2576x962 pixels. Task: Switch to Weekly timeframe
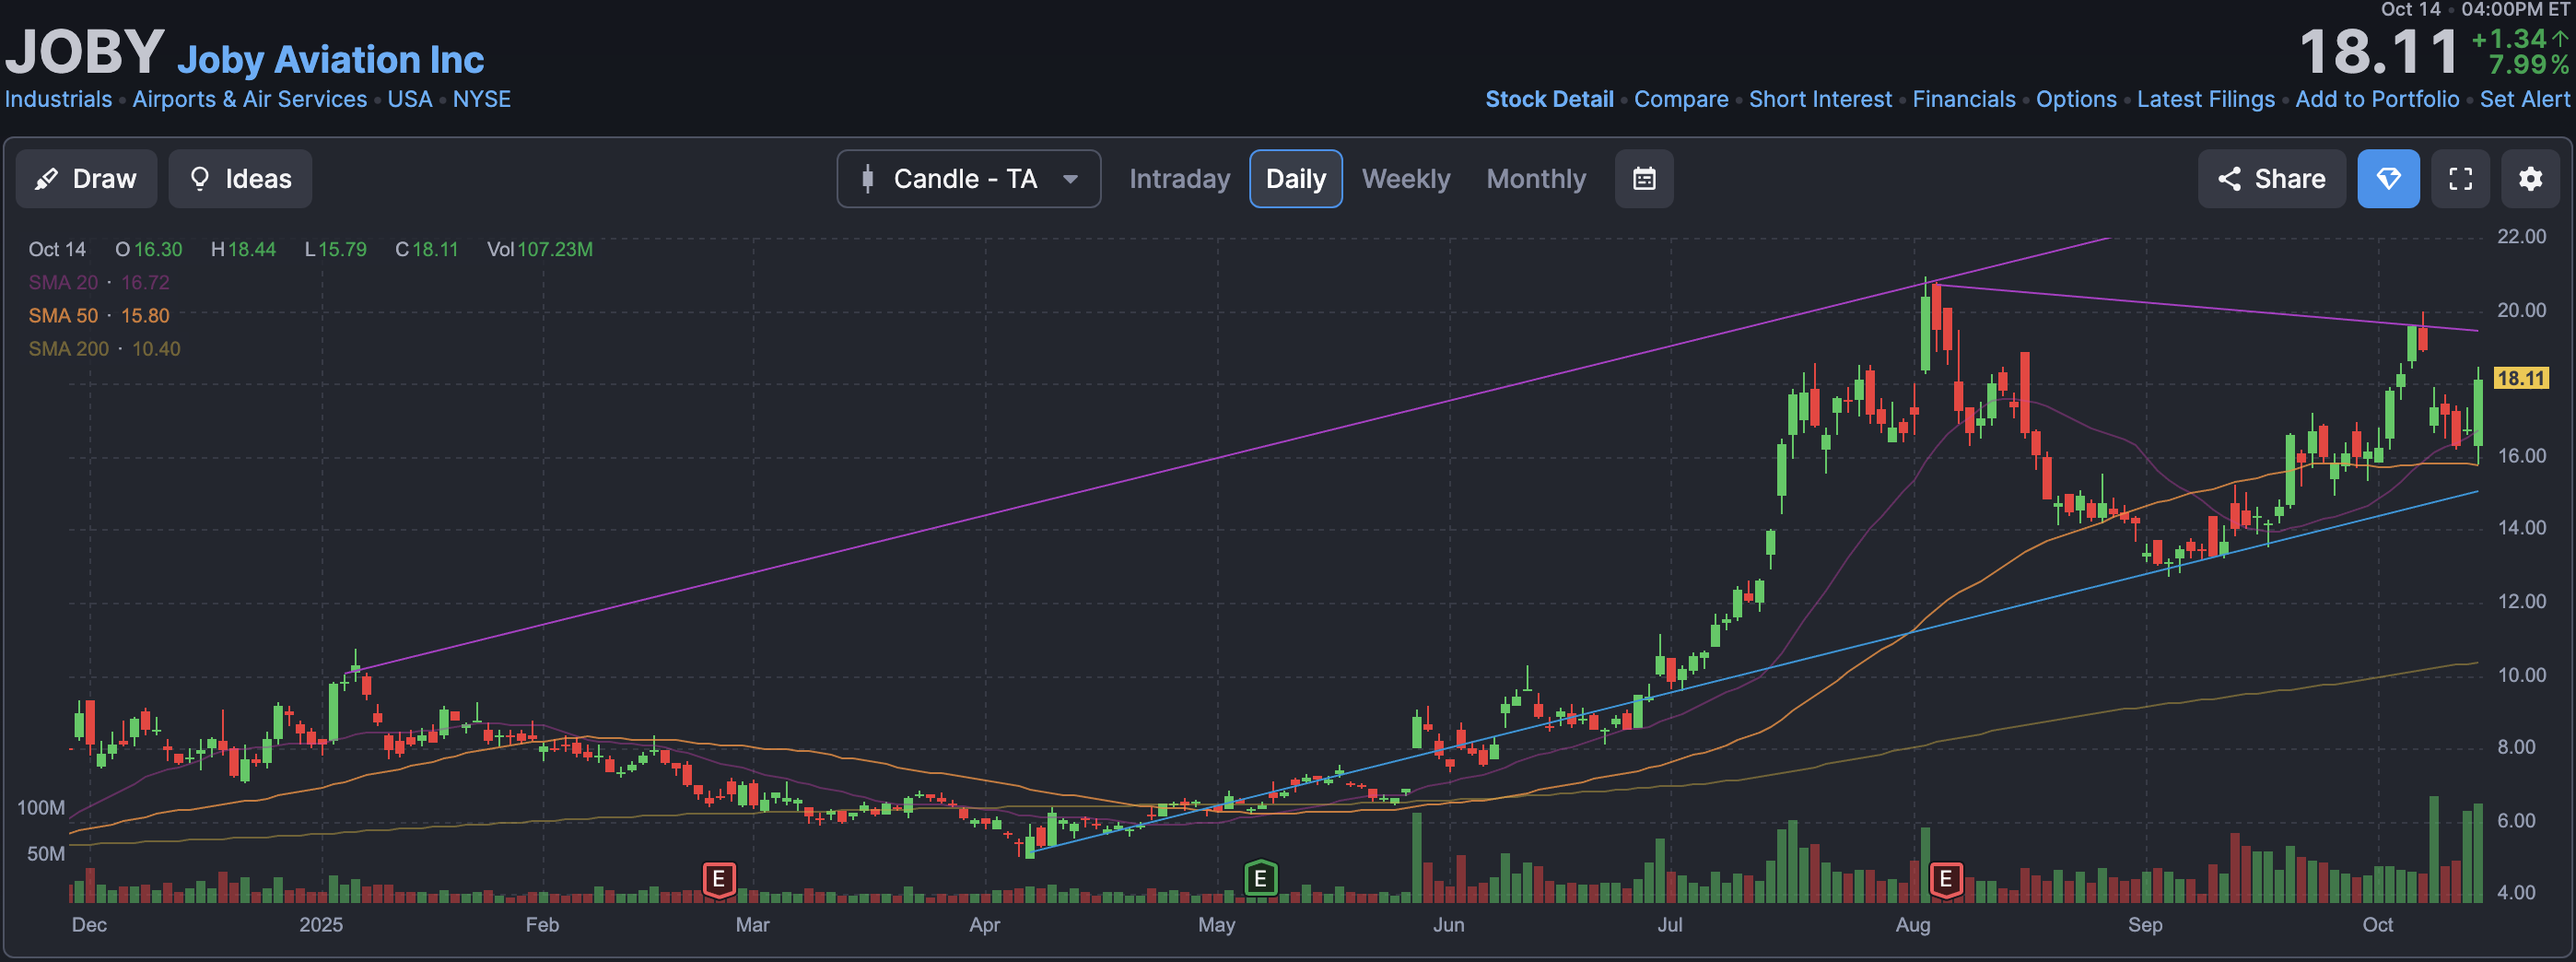1405,179
